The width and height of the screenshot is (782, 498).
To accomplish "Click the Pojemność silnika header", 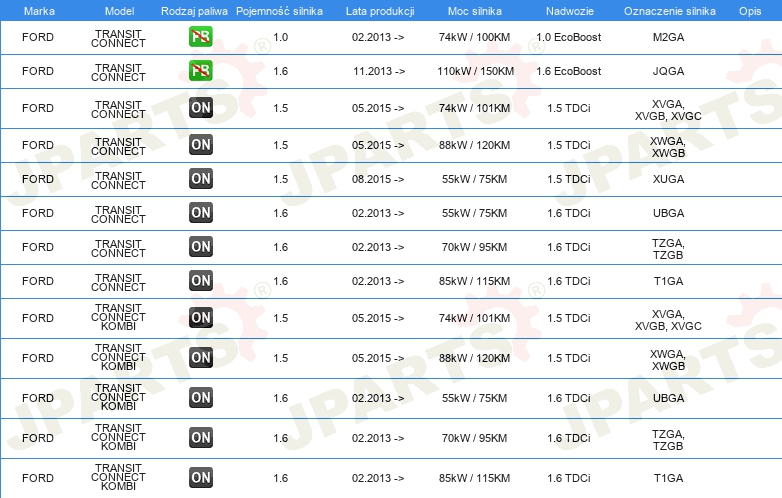I will pyautogui.click(x=279, y=11).
